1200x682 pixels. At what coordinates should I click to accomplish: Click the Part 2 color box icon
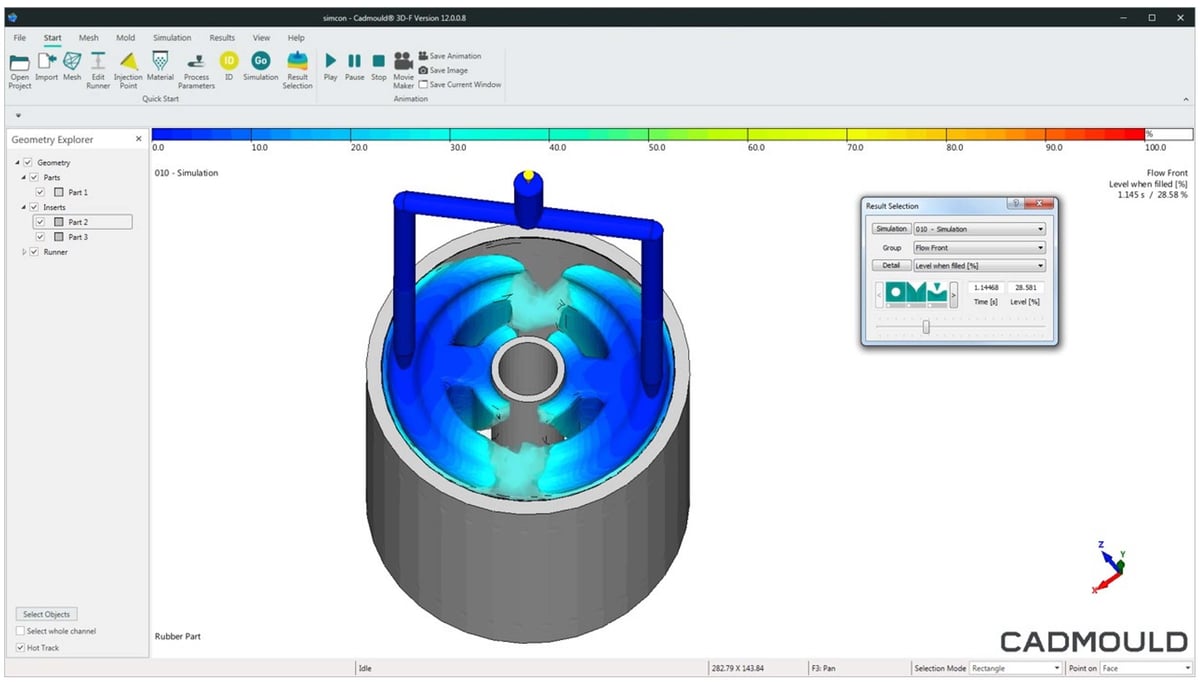coord(59,222)
